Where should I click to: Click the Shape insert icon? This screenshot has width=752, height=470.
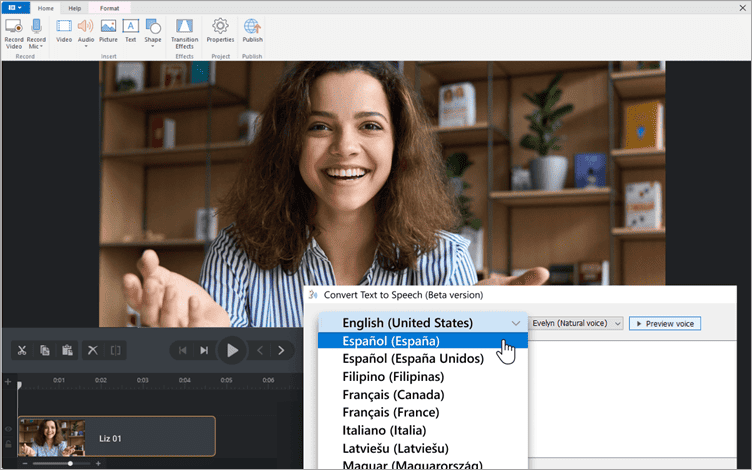(153, 26)
